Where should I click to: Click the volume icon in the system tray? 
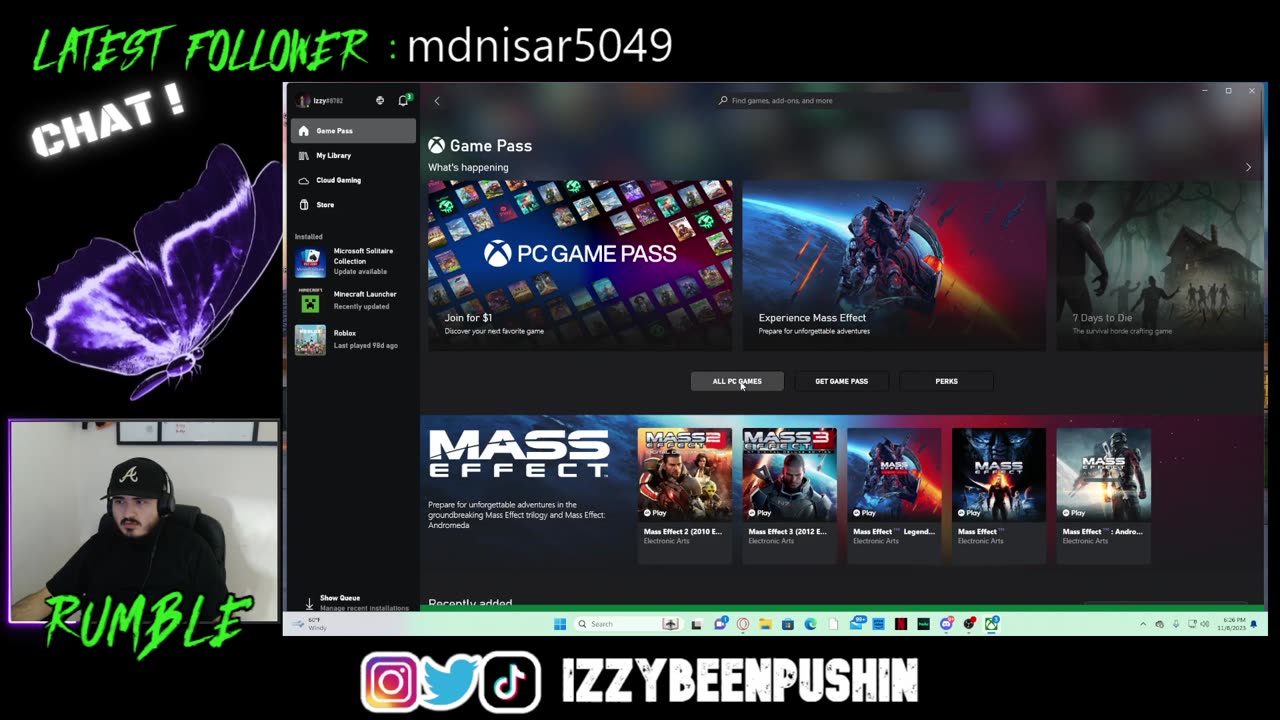1204,624
